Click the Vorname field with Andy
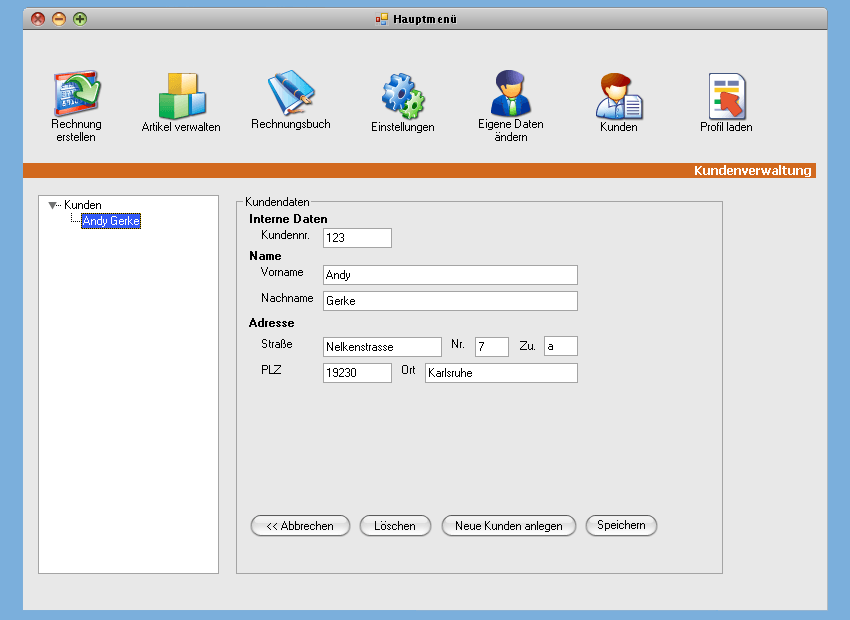The height and width of the screenshot is (620, 850). pyautogui.click(x=450, y=275)
